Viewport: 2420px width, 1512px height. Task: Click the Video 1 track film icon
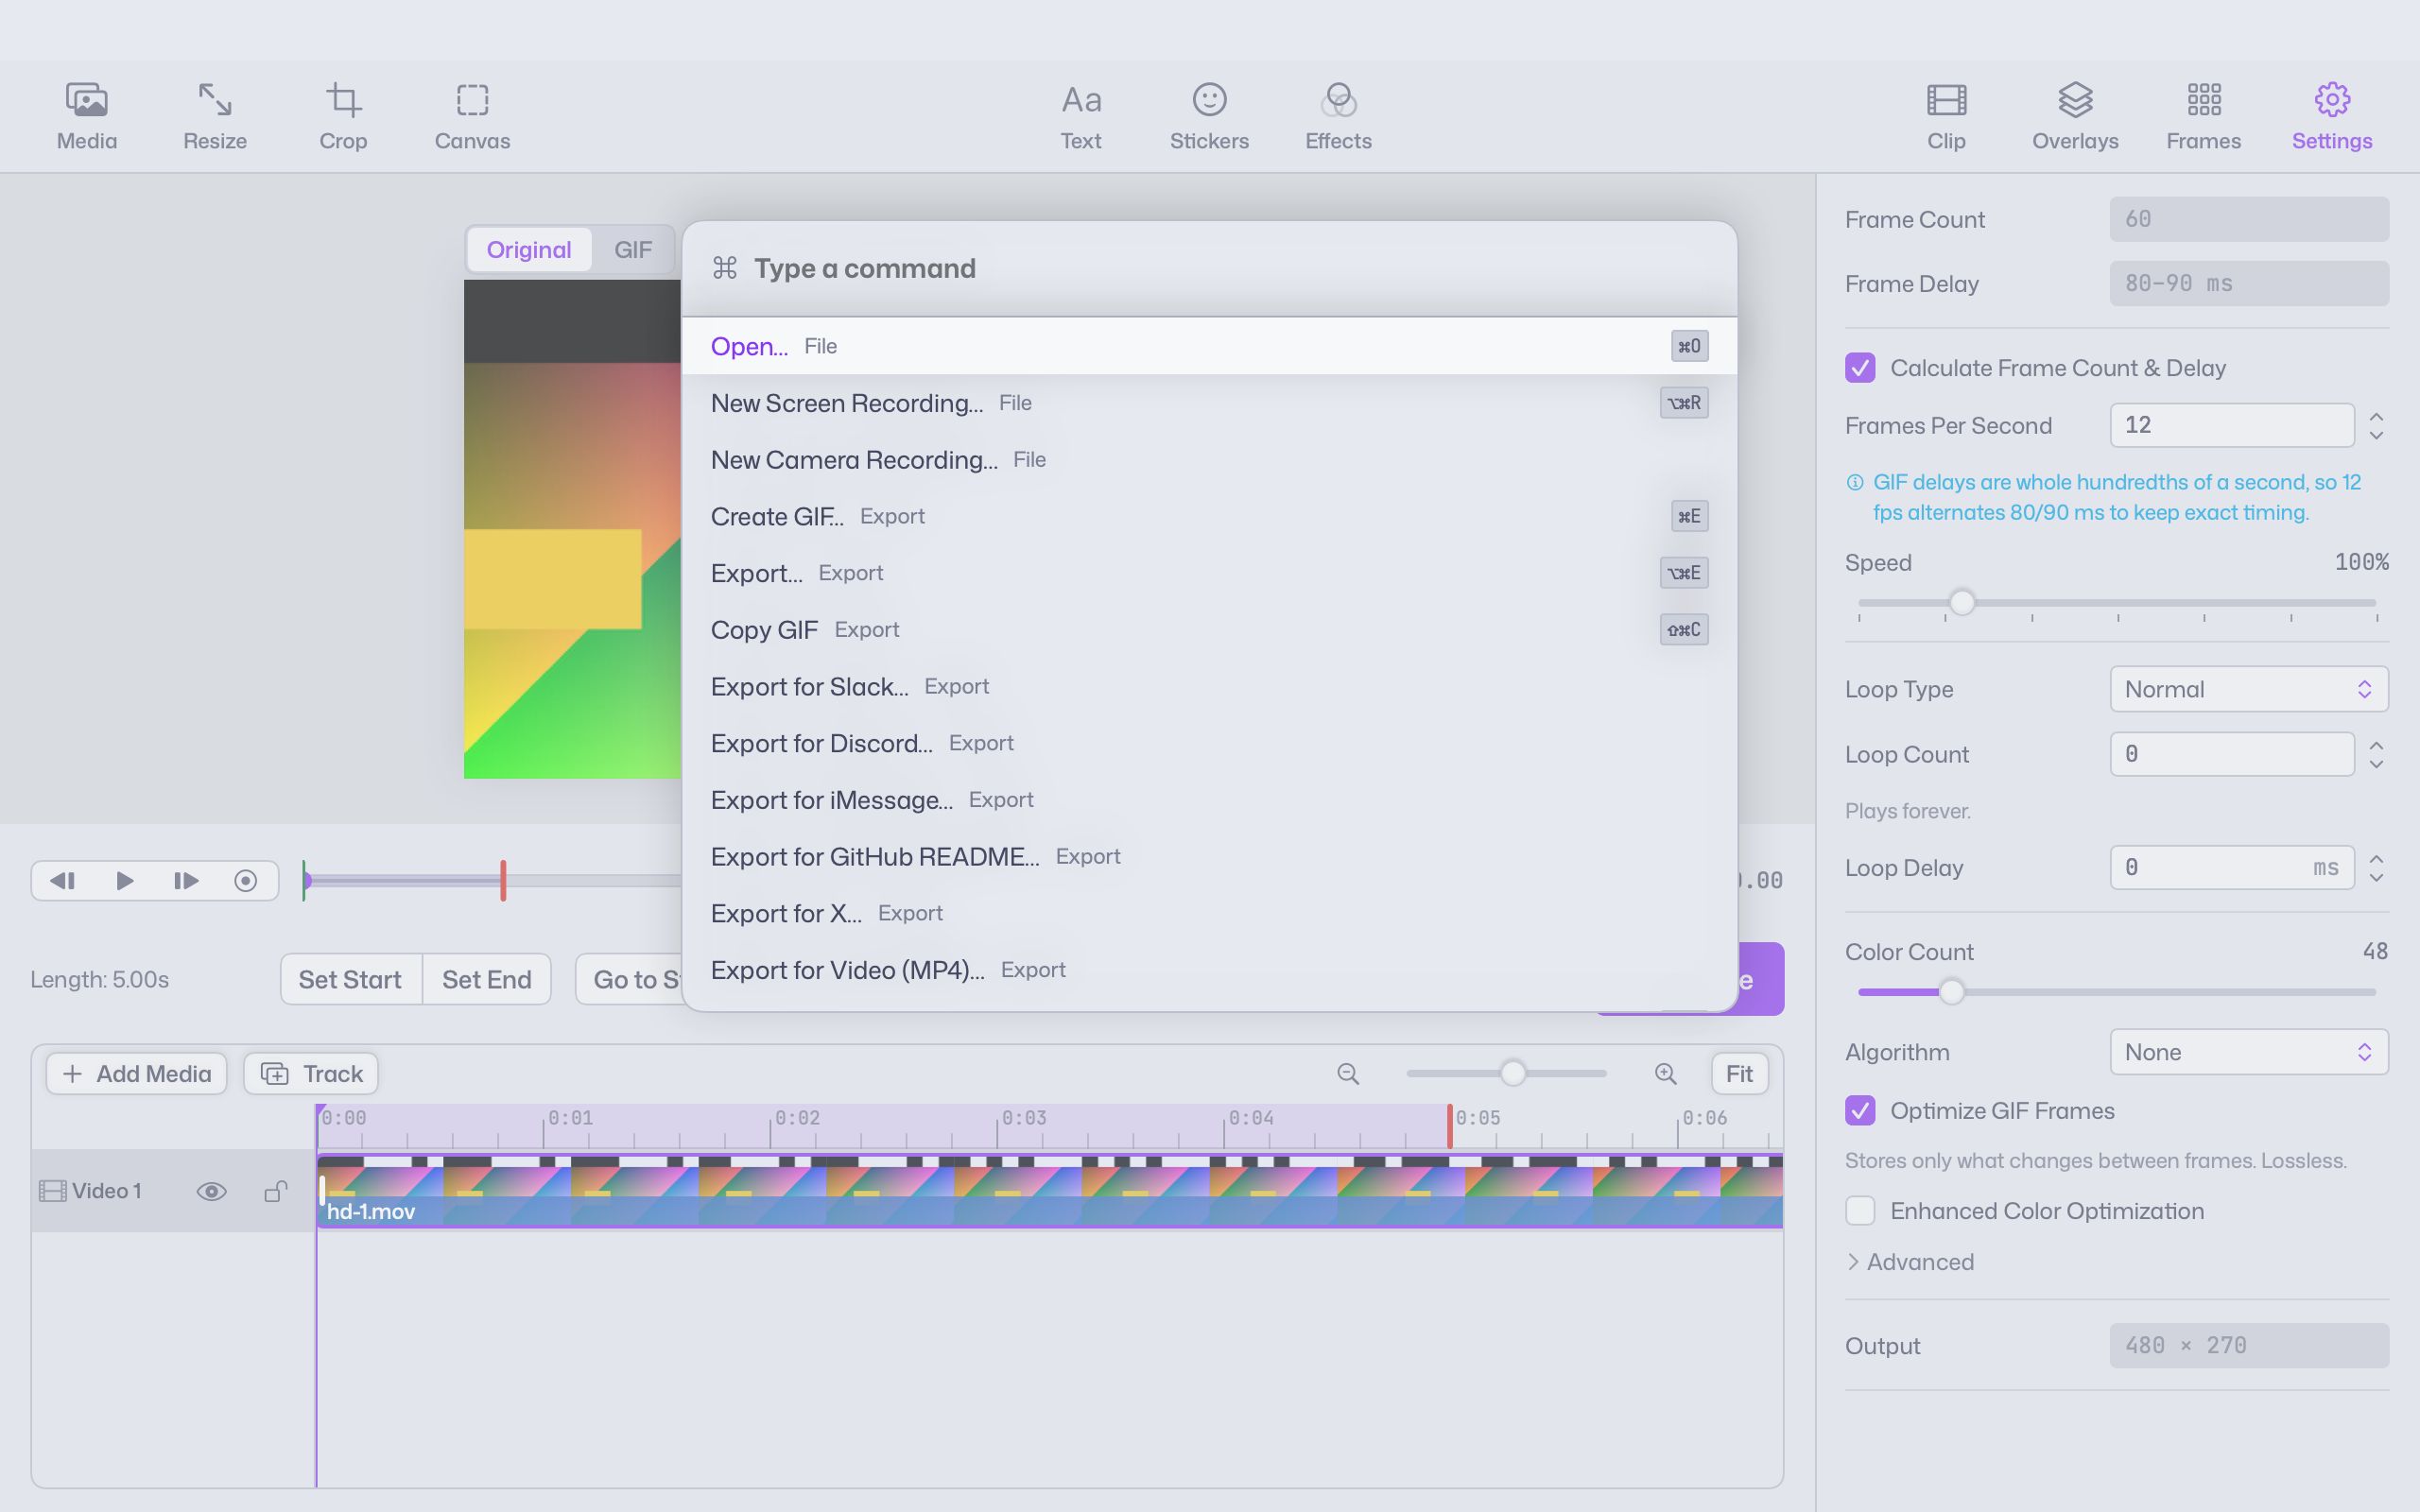(x=52, y=1191)
